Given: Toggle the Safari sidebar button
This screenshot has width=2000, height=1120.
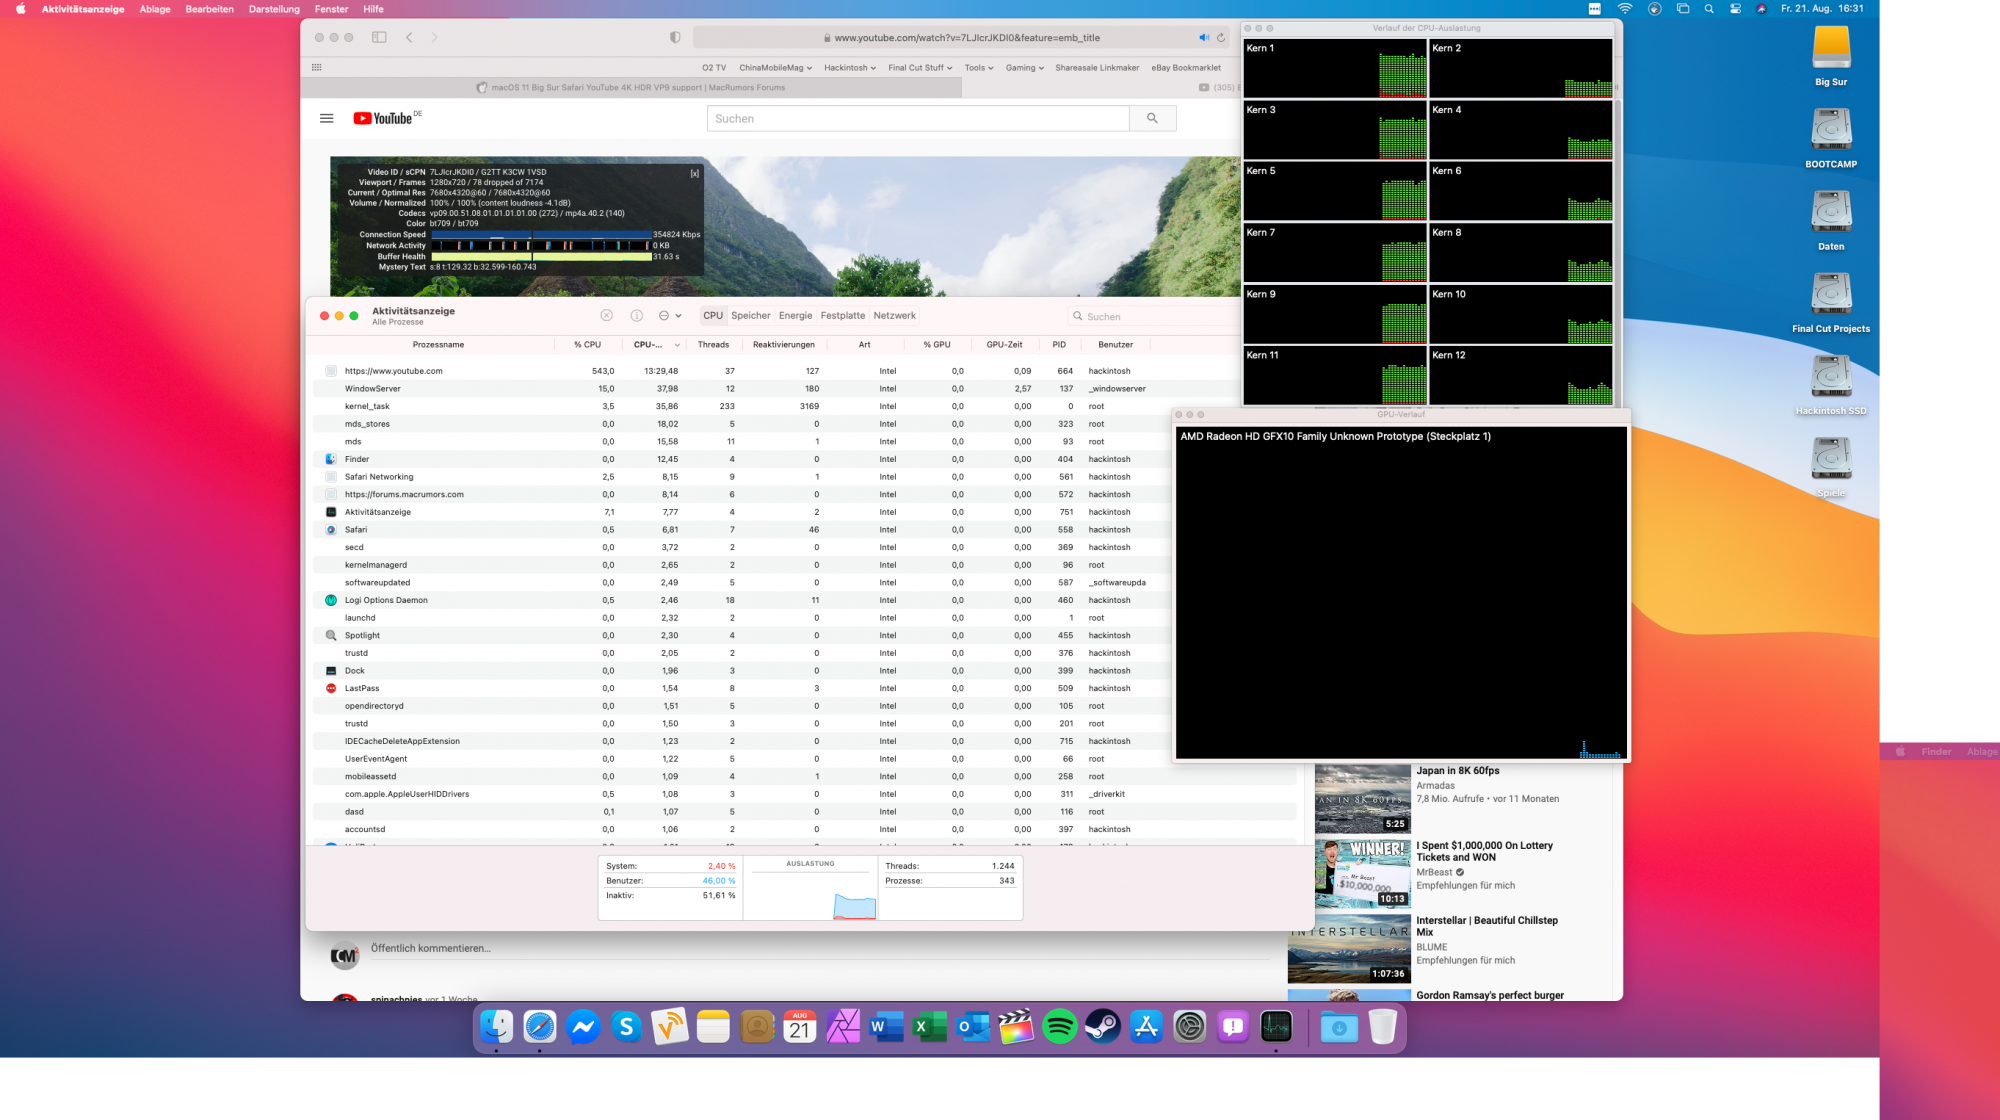Looking at the screenshot, I should click(379, 38).
